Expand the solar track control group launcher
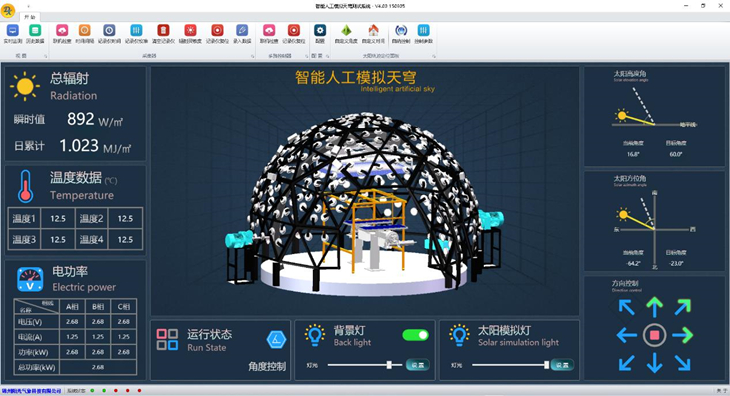The width and height of the screenshot is (730, 396). pos(434,56)
